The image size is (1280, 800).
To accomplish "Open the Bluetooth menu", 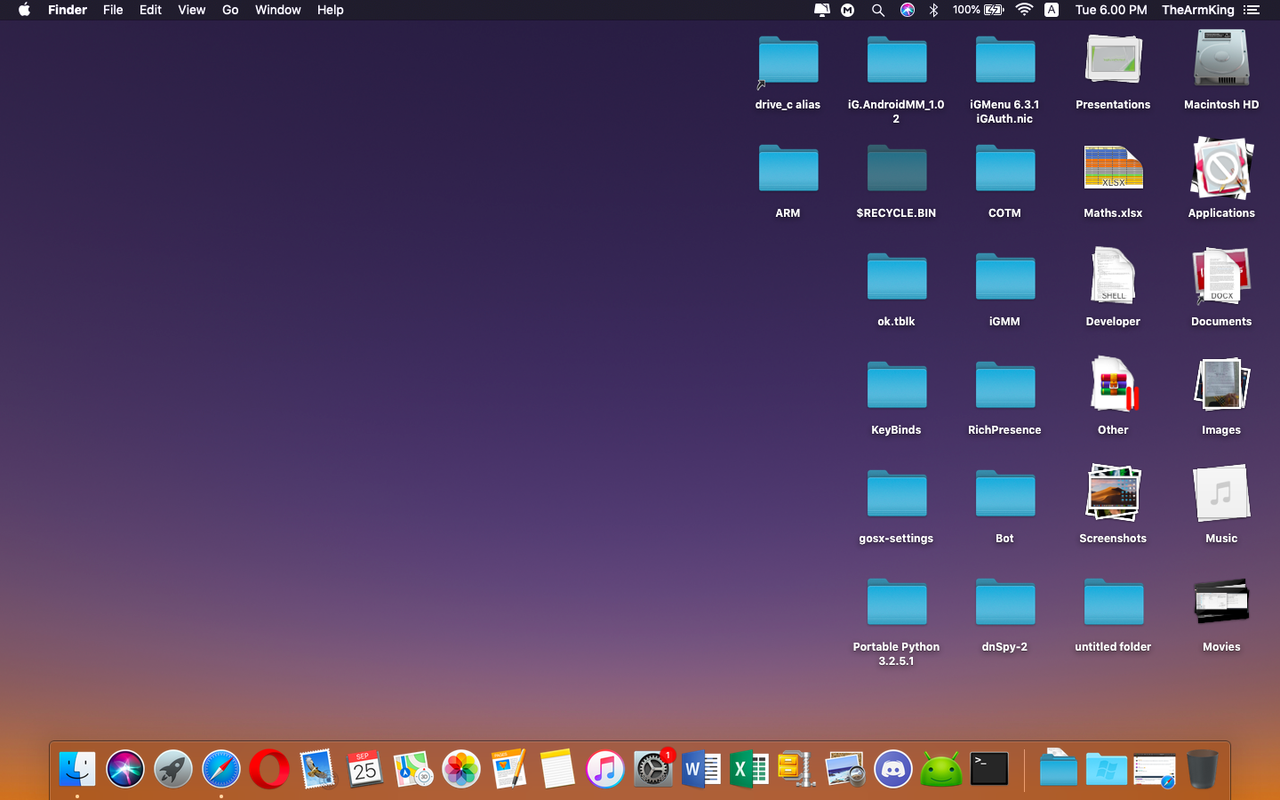I will tap(933, 10).
